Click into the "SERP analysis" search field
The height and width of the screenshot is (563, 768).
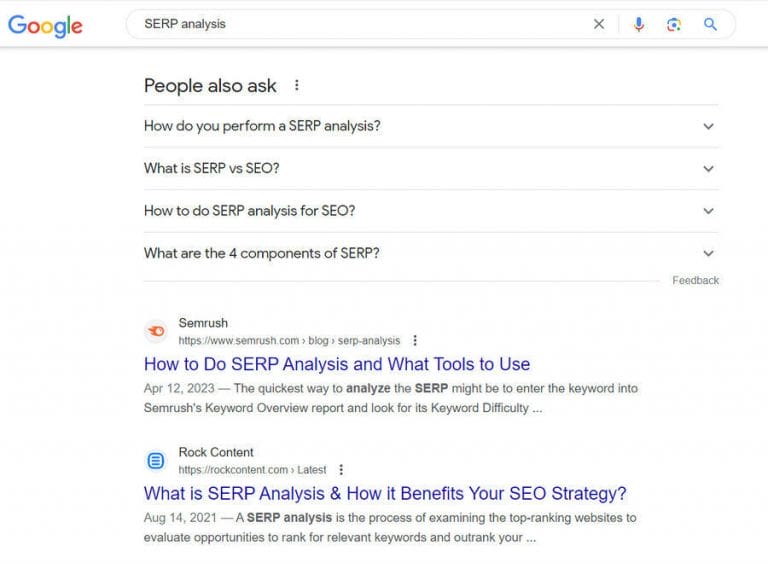360,24
